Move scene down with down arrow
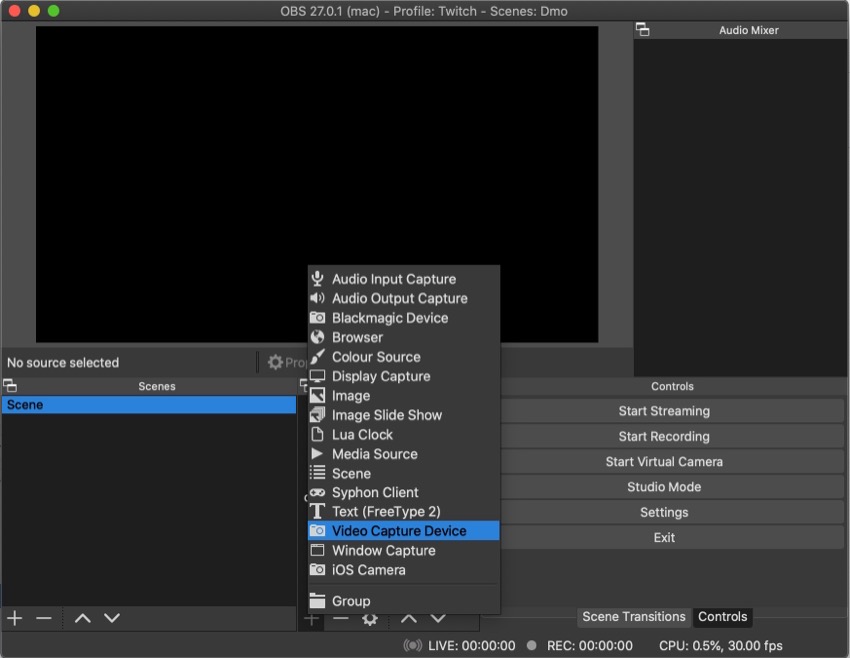Viewport: 850px width, 658px height. click(x=112, y=618)
